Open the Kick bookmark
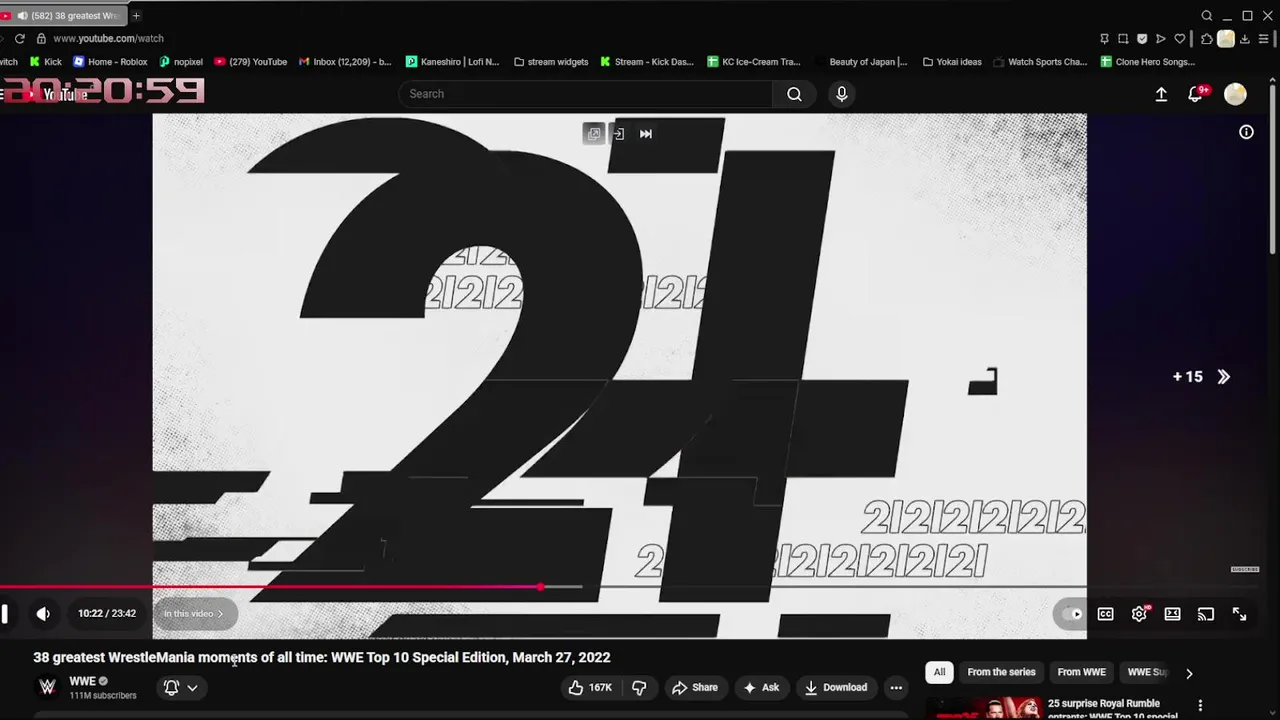This screenshot has width=1280, height=720. (46, 62)
